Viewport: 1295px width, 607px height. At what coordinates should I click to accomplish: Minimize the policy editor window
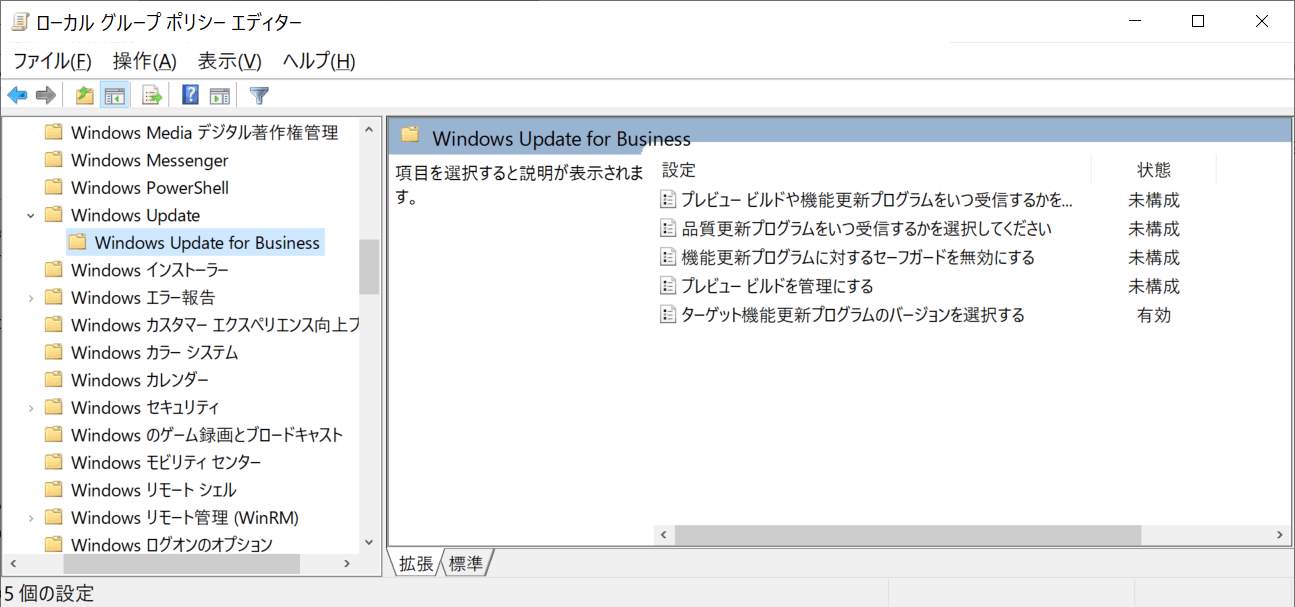tap(1135, 21)
